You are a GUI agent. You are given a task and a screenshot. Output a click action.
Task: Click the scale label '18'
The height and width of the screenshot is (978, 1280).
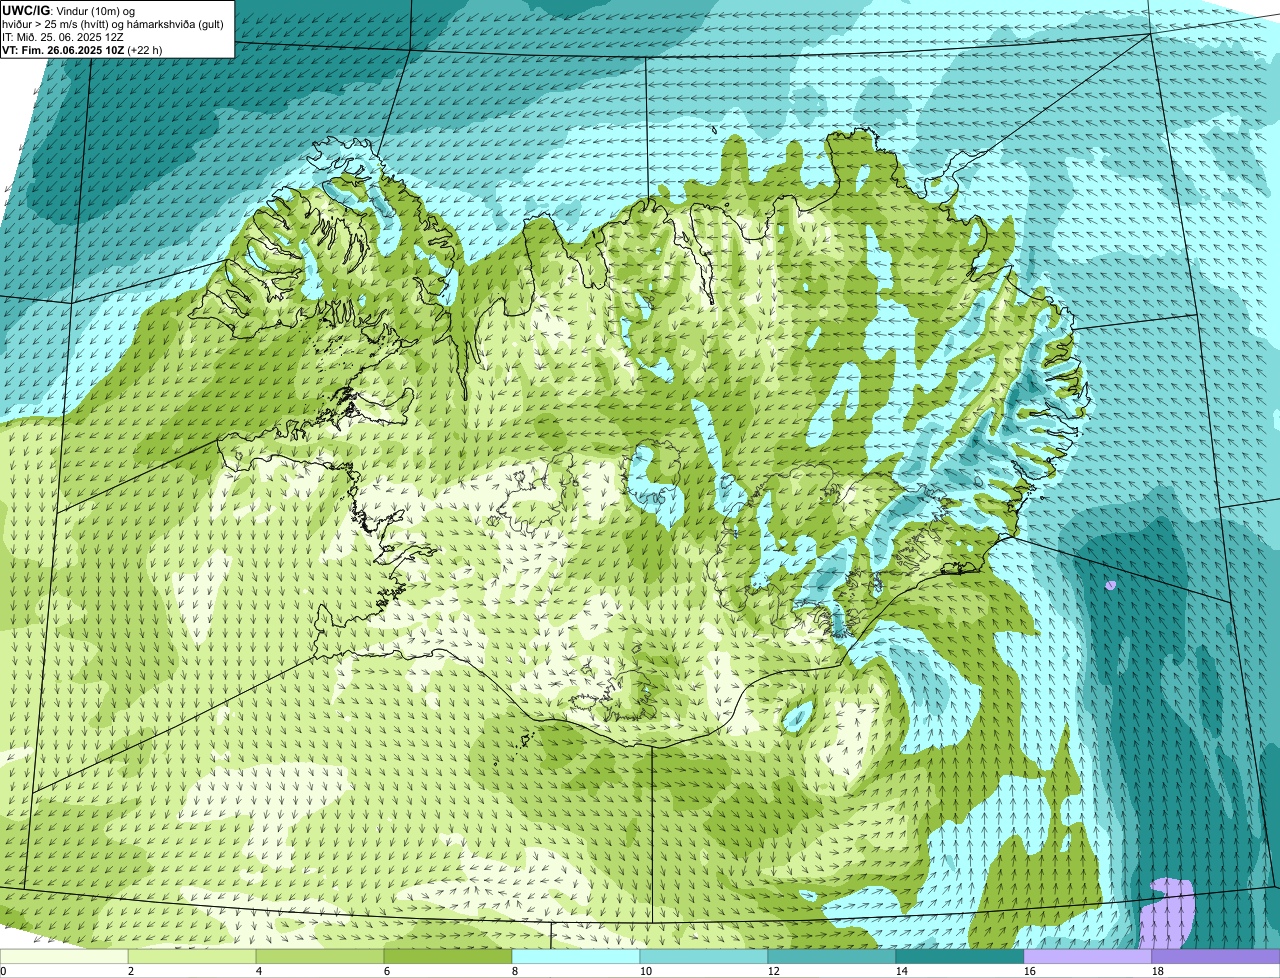point(1158,971)
